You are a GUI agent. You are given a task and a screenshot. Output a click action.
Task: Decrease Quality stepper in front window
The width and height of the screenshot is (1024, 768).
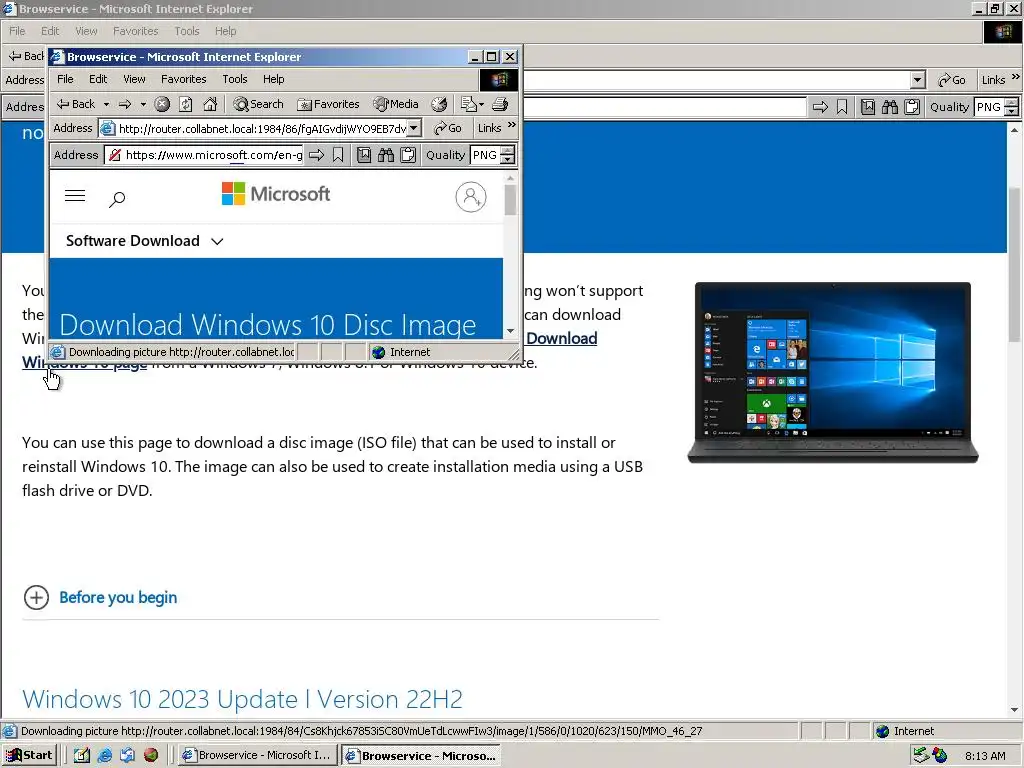(x=507, y=159)
